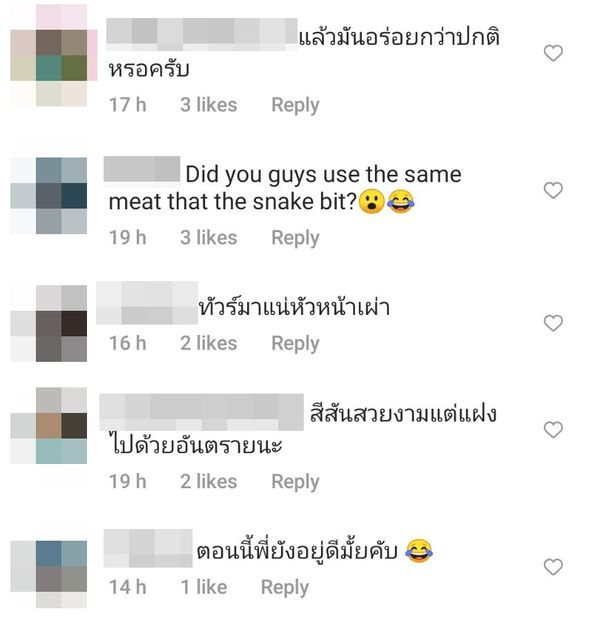Reply to the 14 h comment

click(x=285, y=588)
